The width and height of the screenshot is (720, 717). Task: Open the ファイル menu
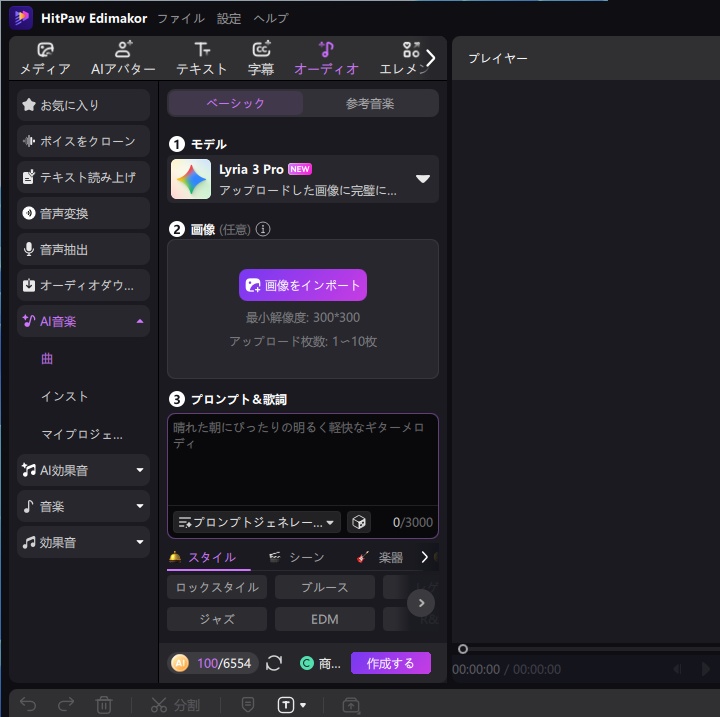click(x=181, y=18)
